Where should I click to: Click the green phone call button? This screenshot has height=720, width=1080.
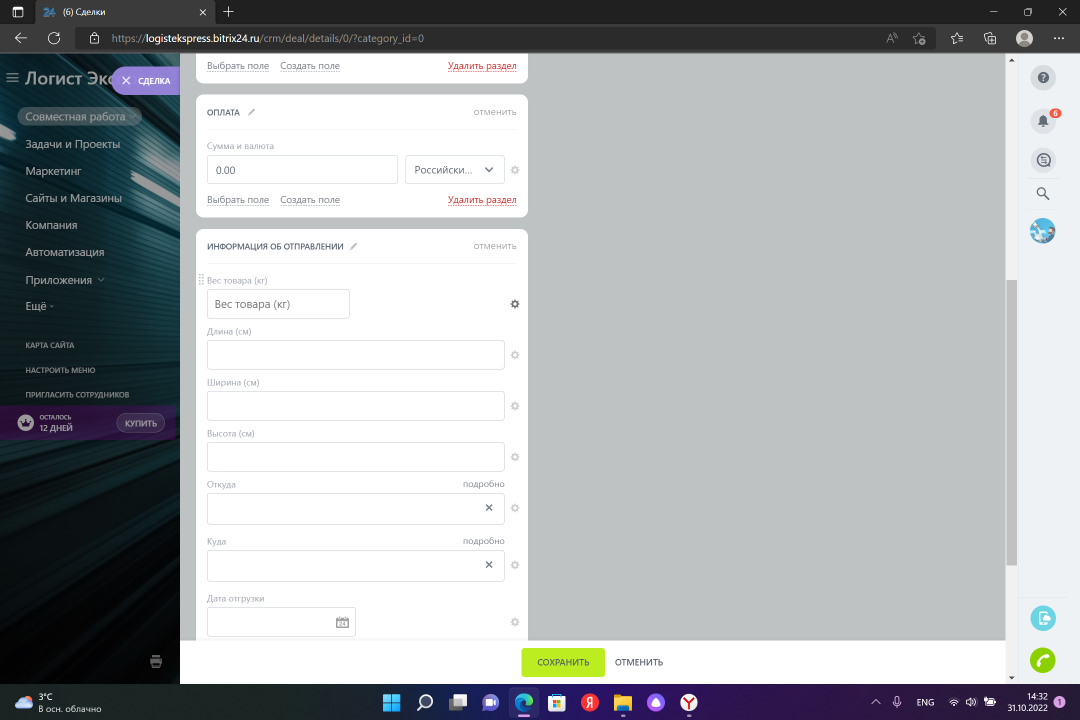1043,661
